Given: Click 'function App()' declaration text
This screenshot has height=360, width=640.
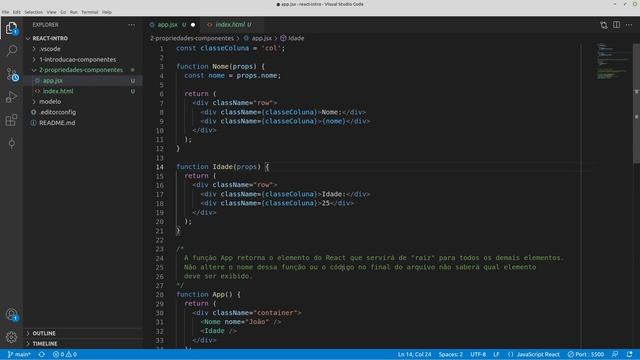Looking at the screenshot, I should pos(204,295).
